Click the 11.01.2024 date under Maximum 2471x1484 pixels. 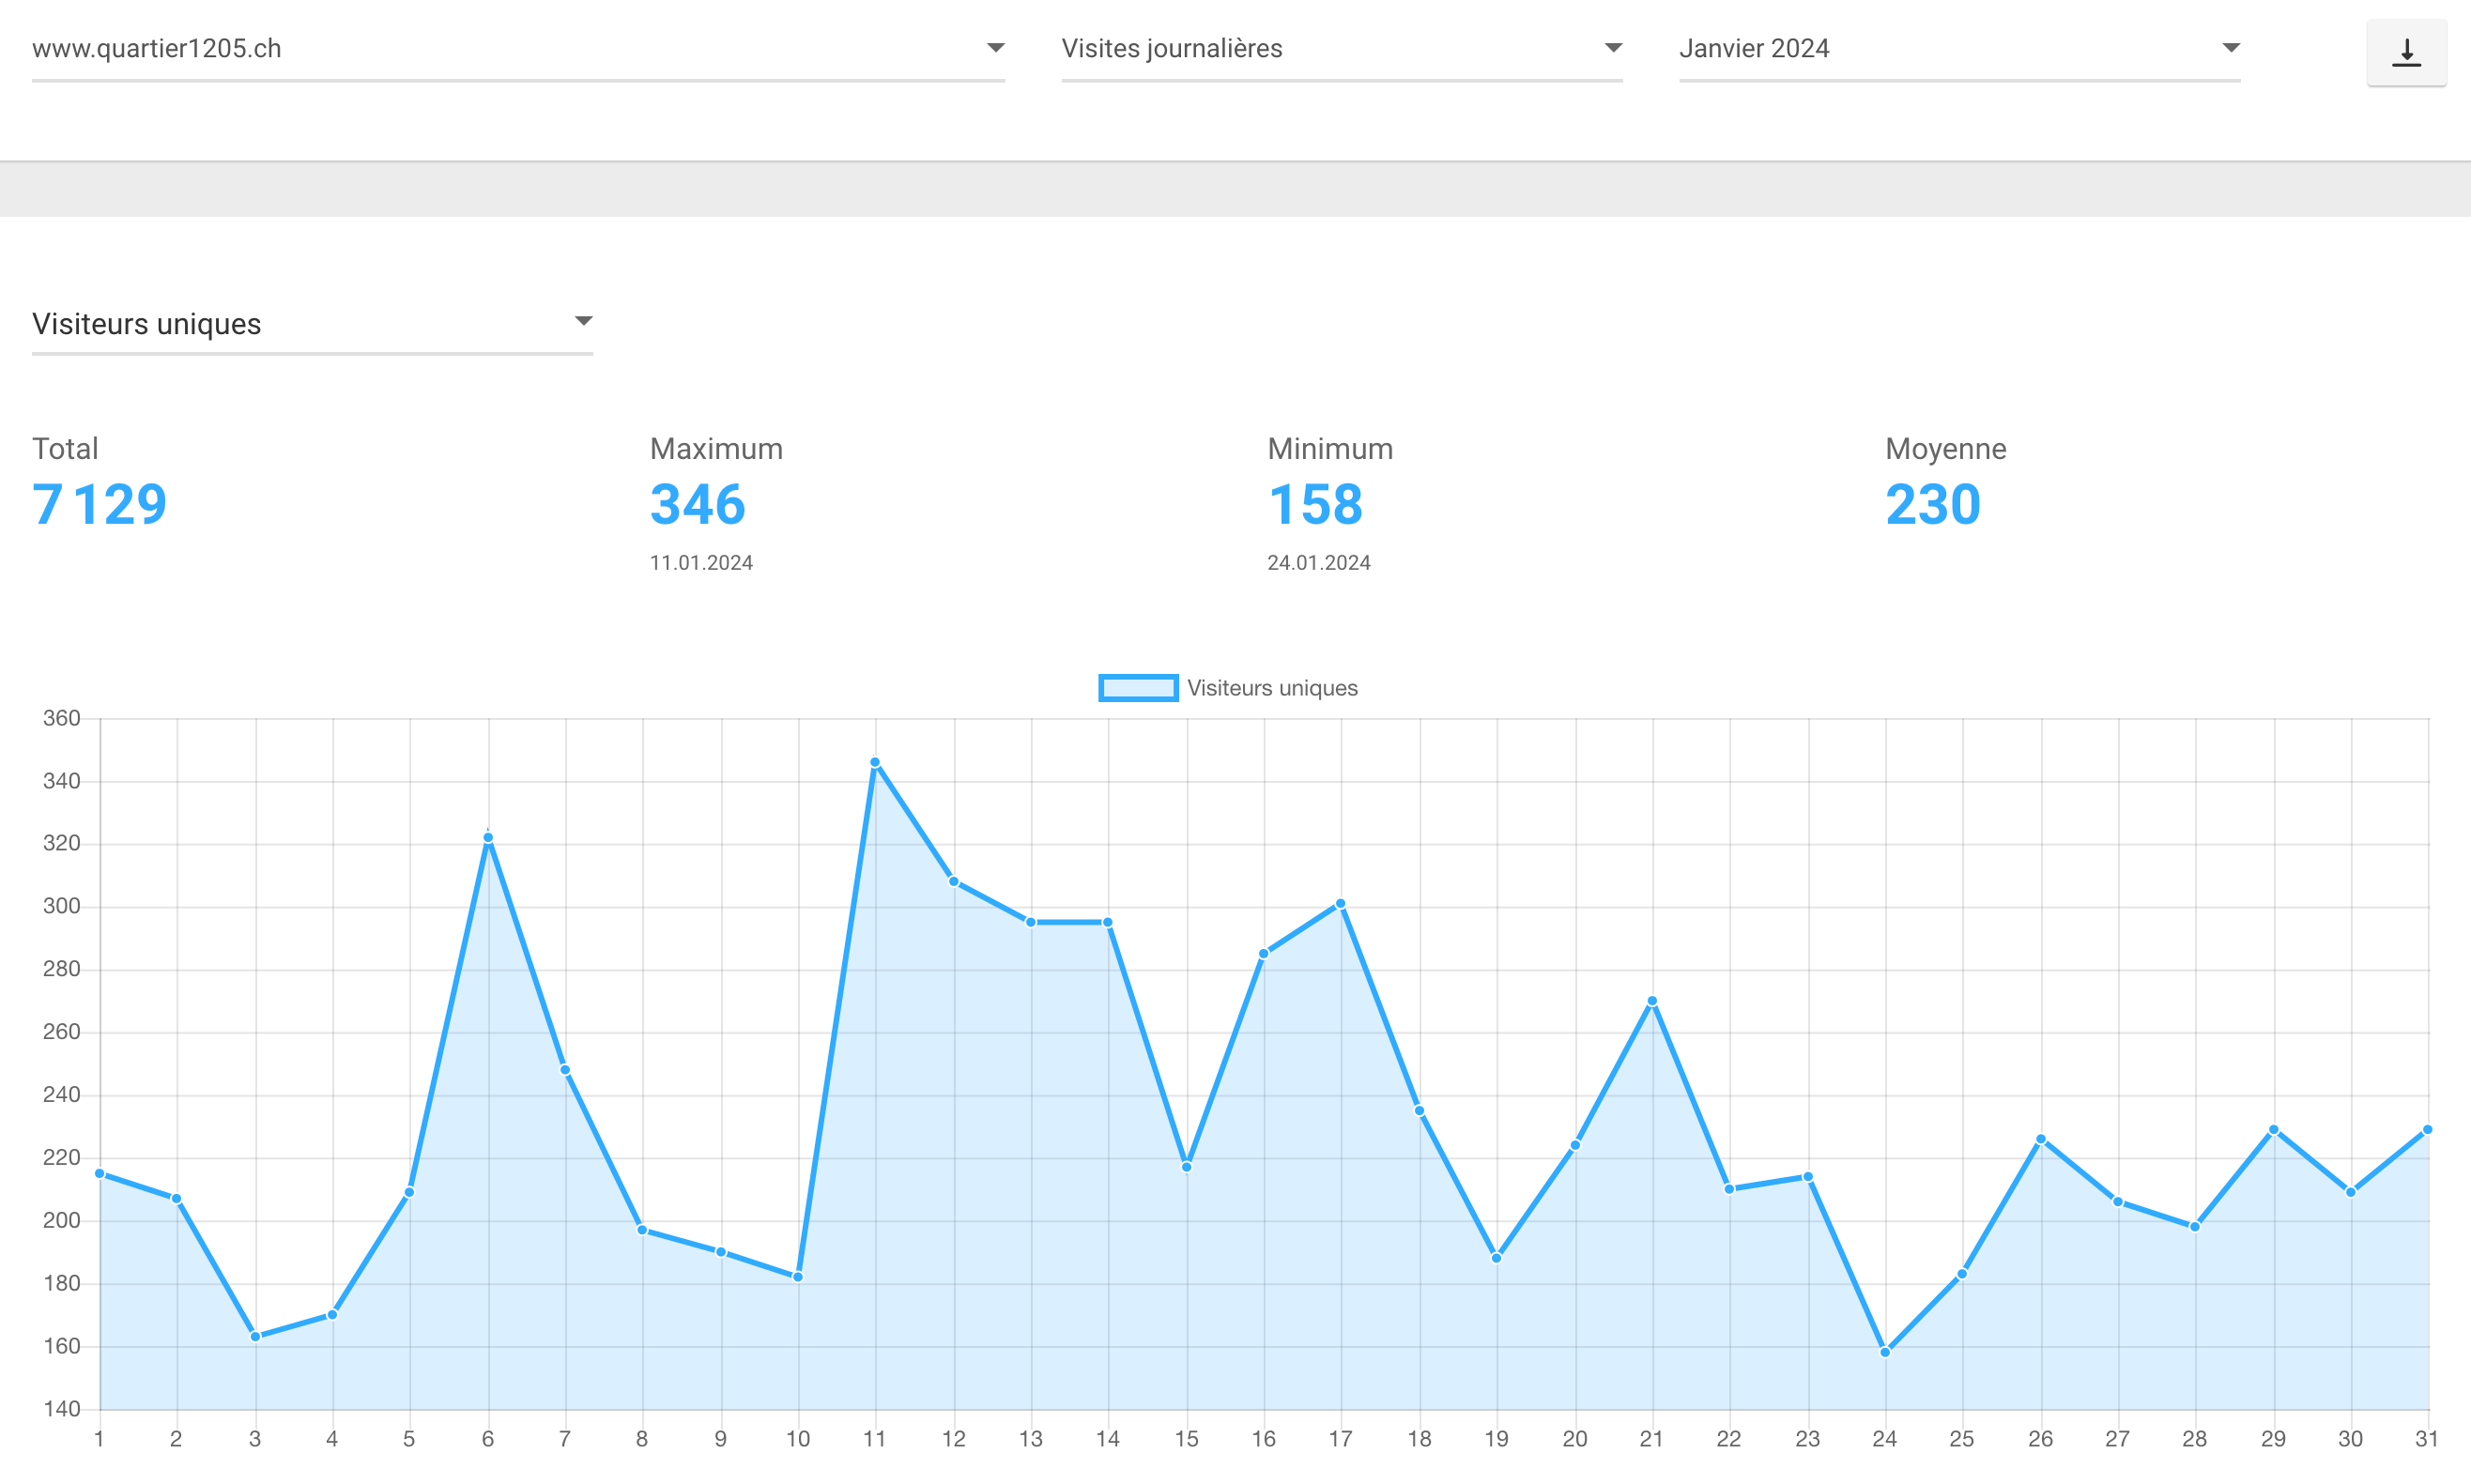coord(701,563)
